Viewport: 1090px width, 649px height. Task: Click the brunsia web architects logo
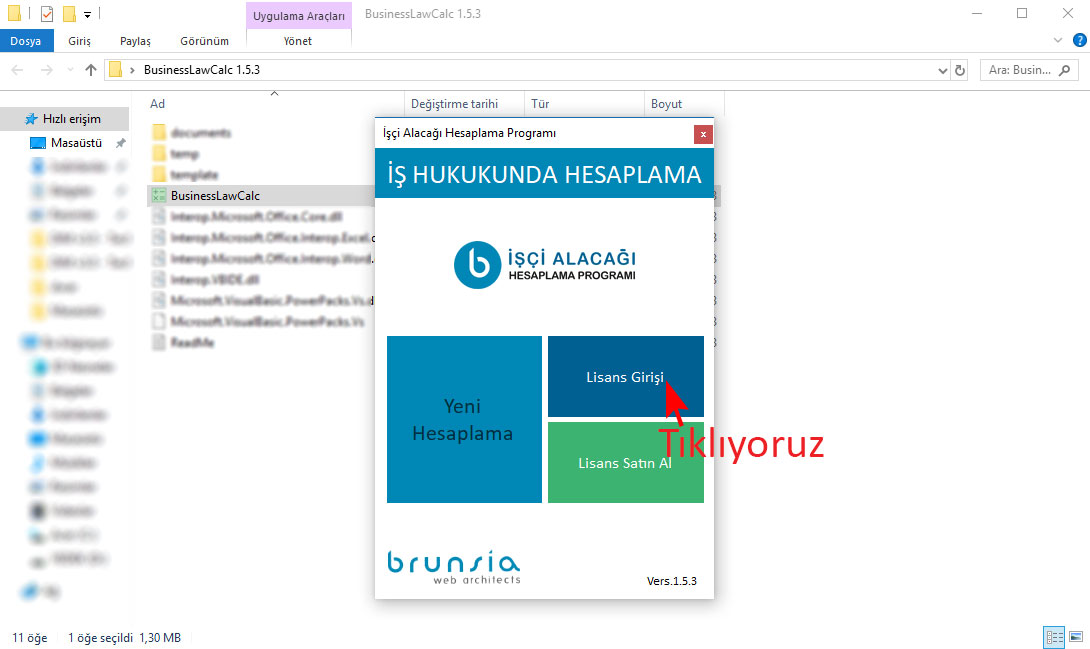point(453,568)
